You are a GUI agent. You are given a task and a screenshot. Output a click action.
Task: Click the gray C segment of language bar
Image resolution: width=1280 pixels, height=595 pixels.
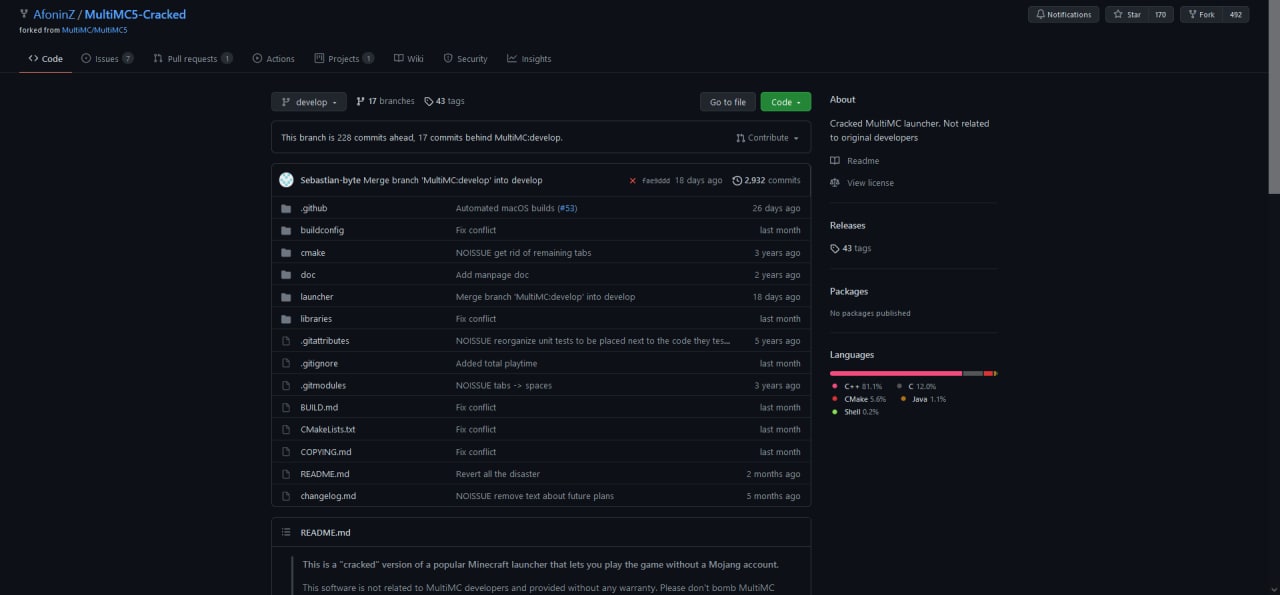click(973, 373)
